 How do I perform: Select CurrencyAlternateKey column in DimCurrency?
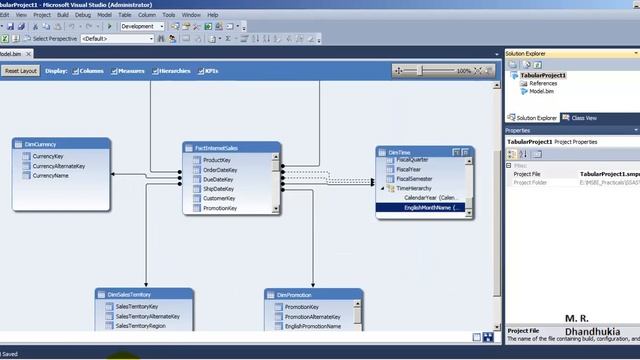59,166
